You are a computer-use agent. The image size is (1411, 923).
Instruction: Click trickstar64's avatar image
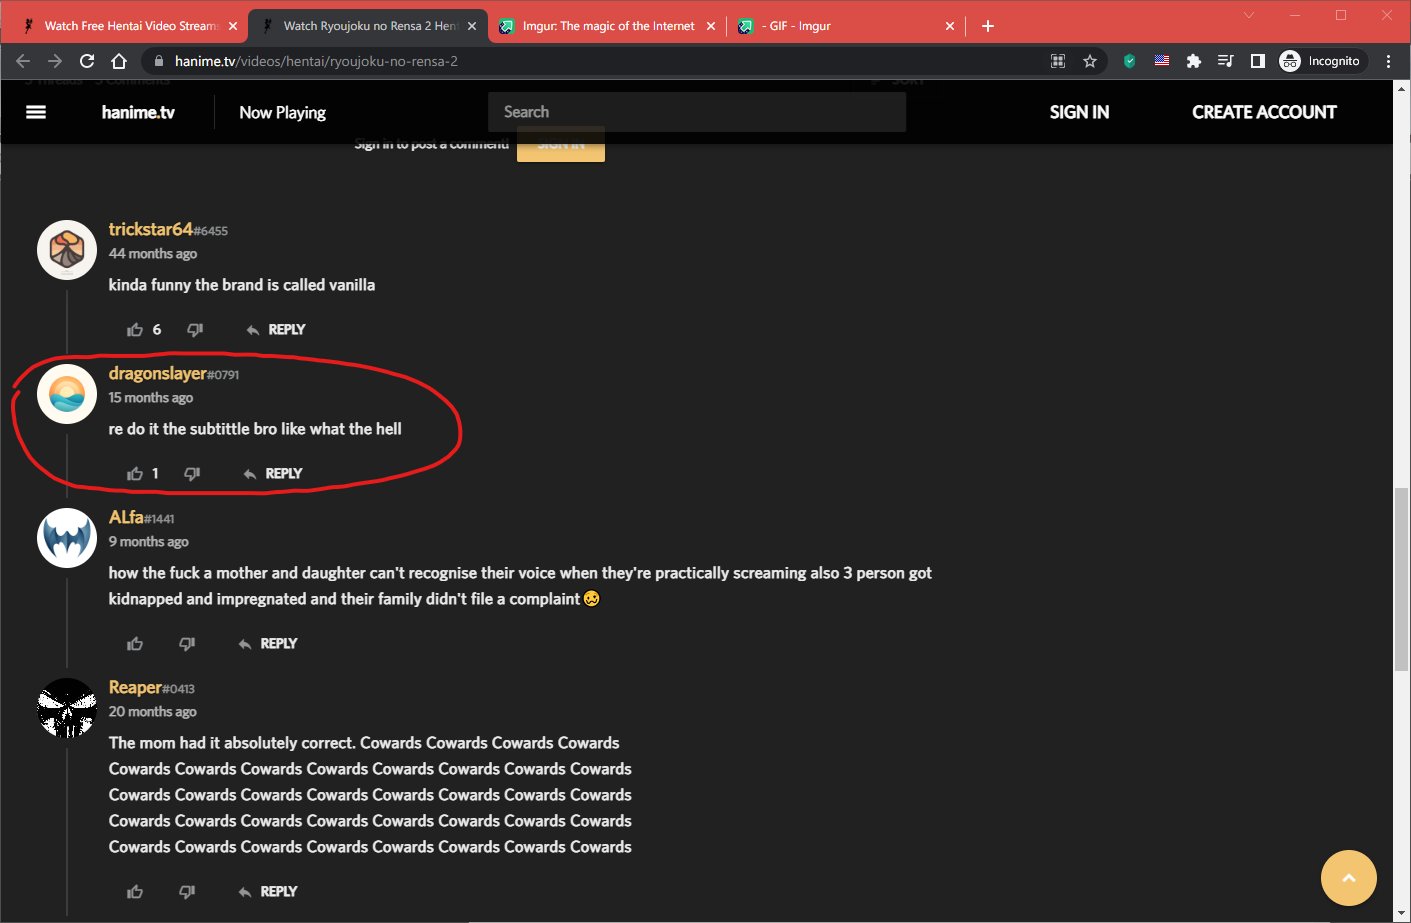pyautogui.click(x=67, y=250)
